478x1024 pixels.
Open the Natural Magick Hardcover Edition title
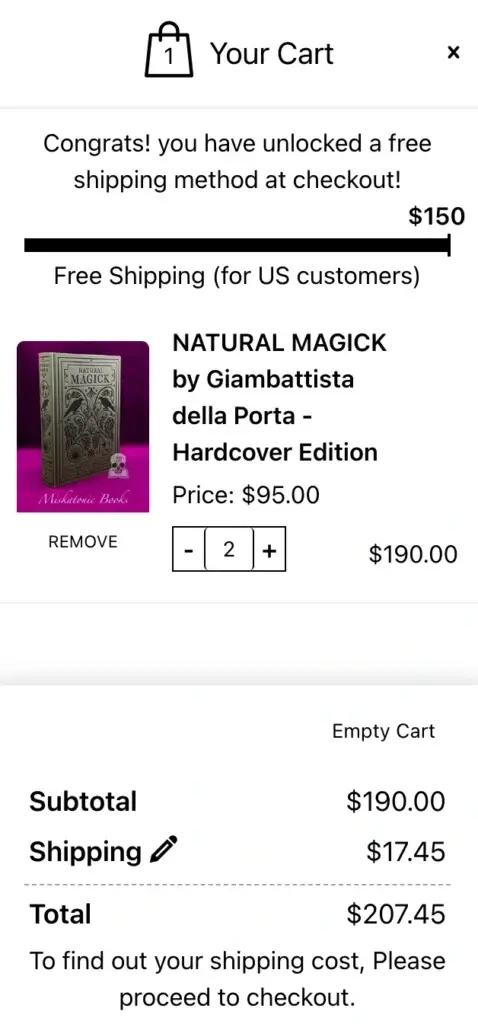pos(279,397)
